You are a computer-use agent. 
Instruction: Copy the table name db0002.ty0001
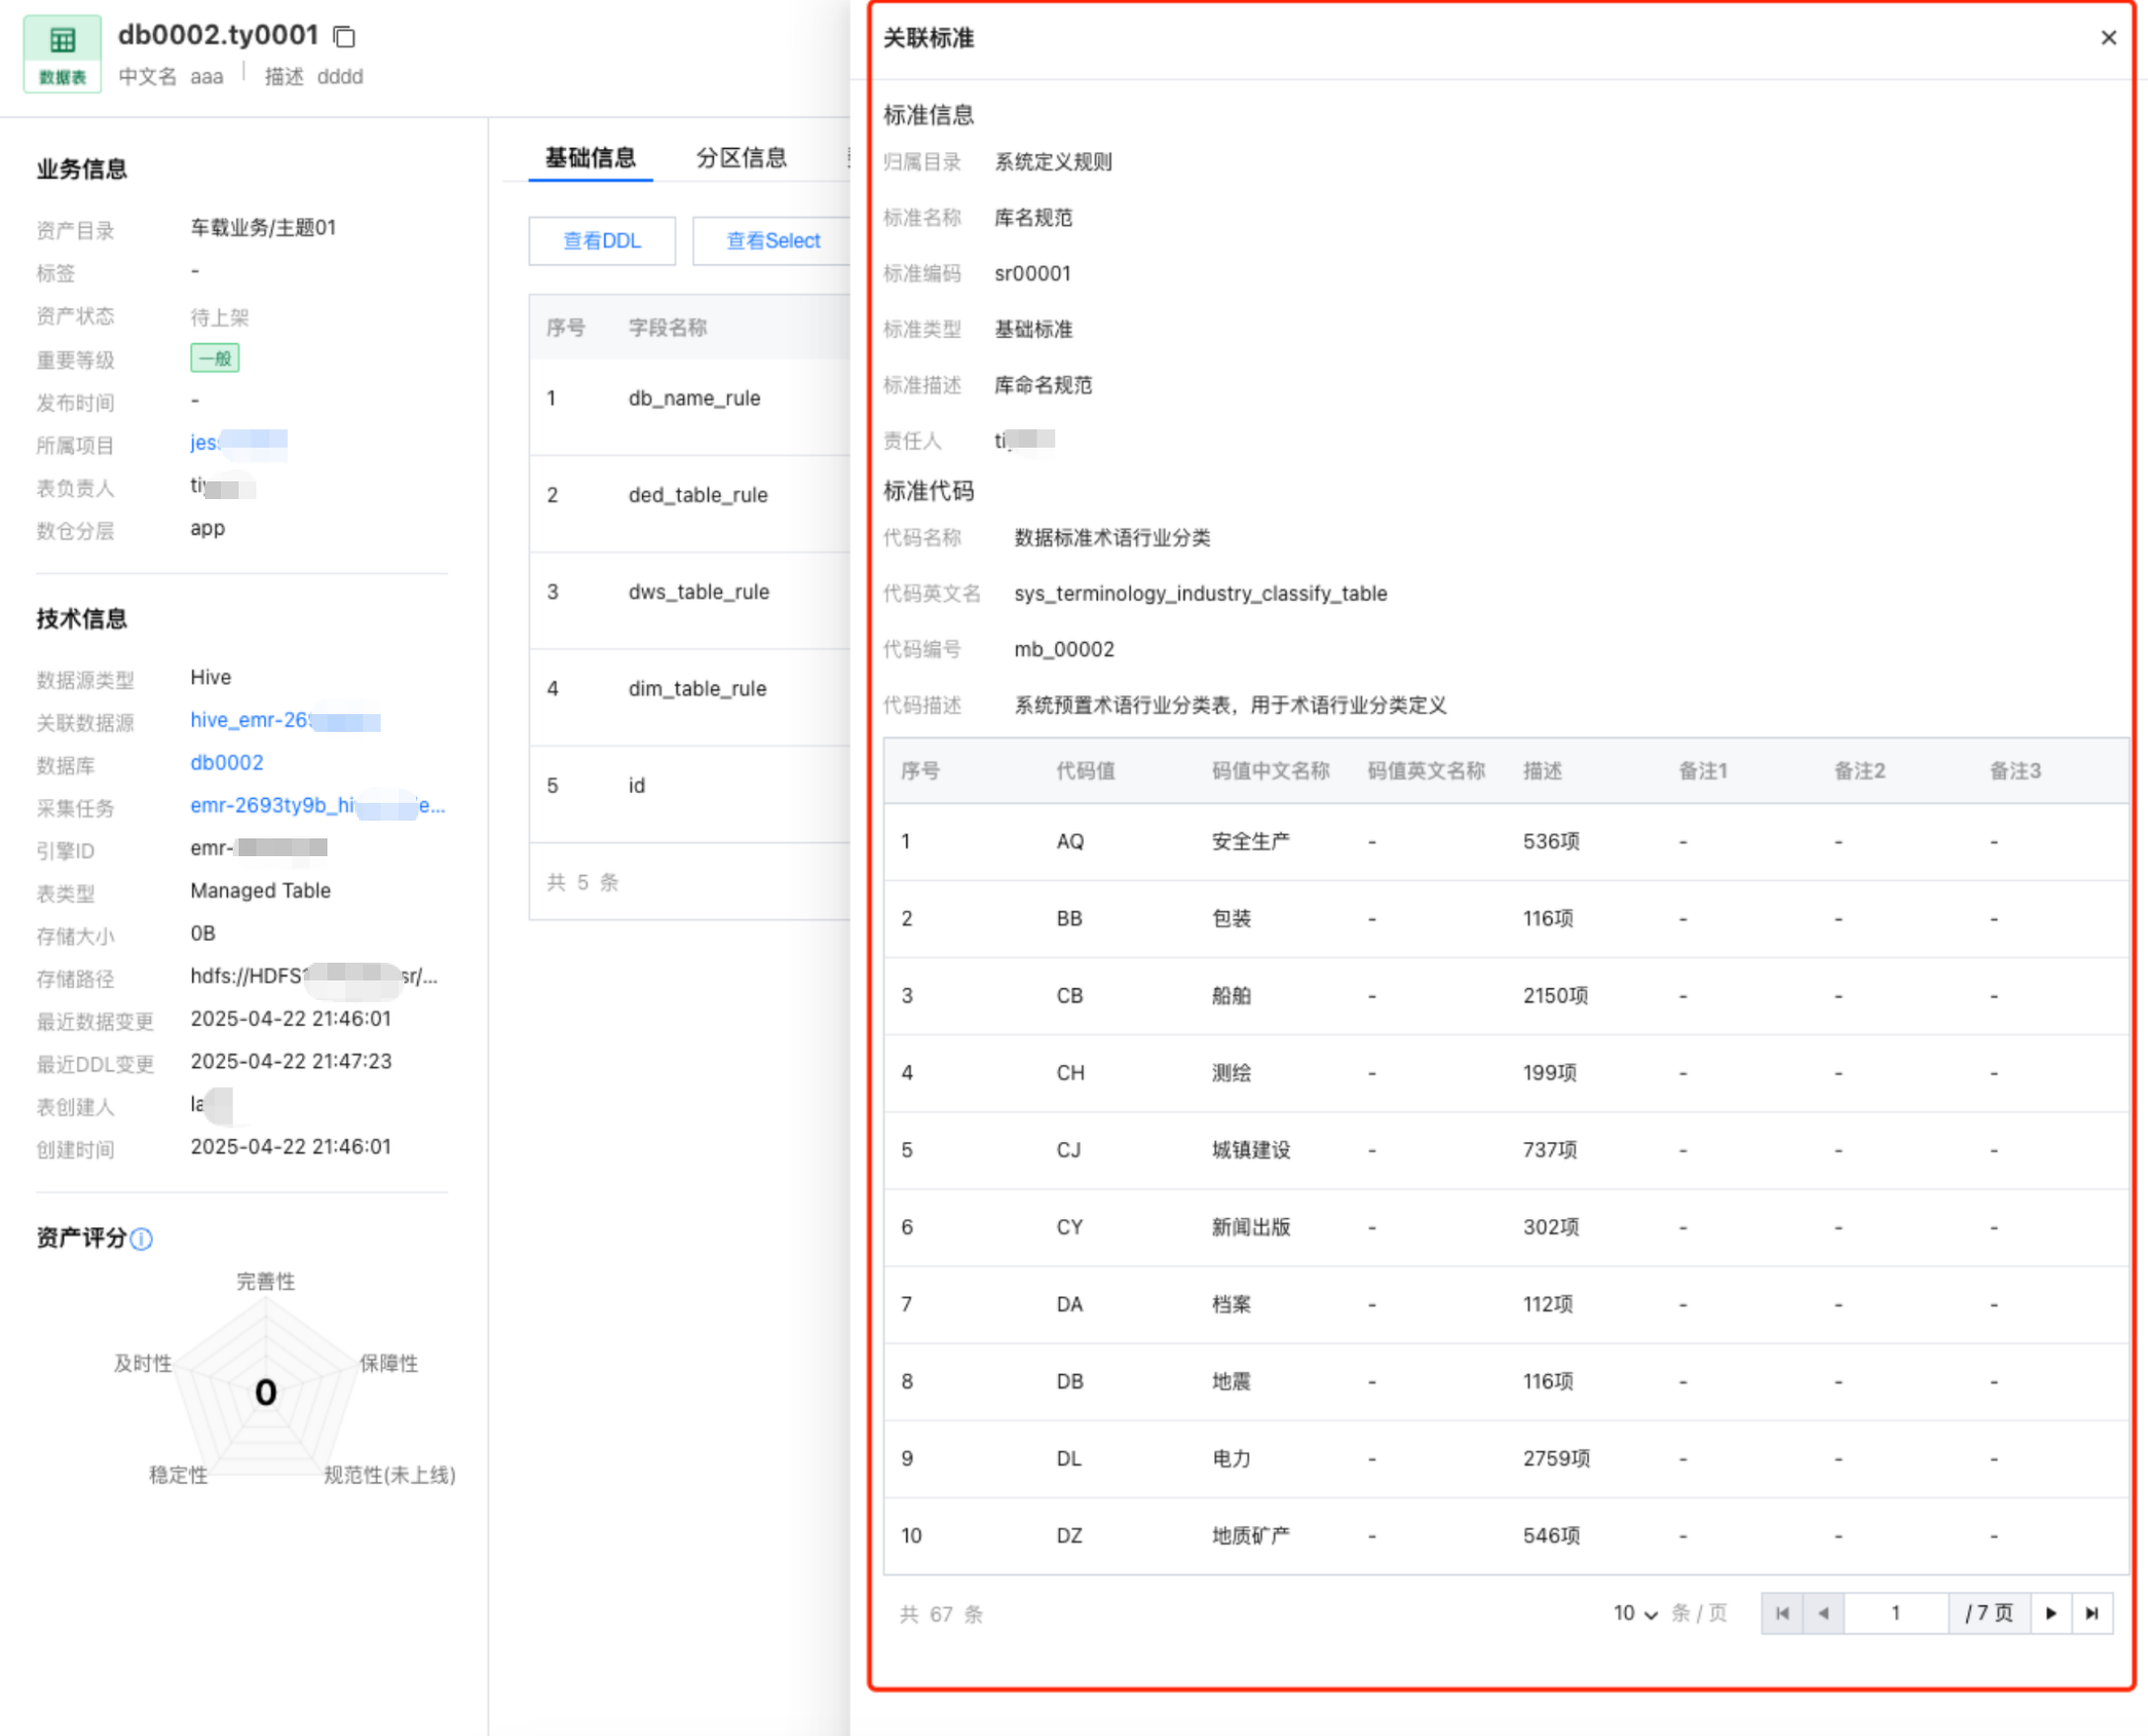pos(344,37)
